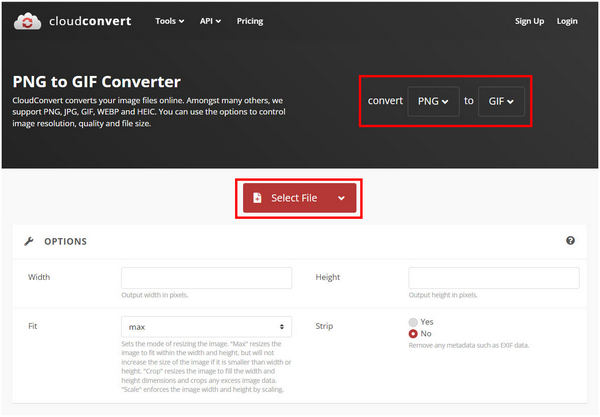This screenshot has height=417, width=600.
Task: Focus the Width input field
Action: point(206,278)
